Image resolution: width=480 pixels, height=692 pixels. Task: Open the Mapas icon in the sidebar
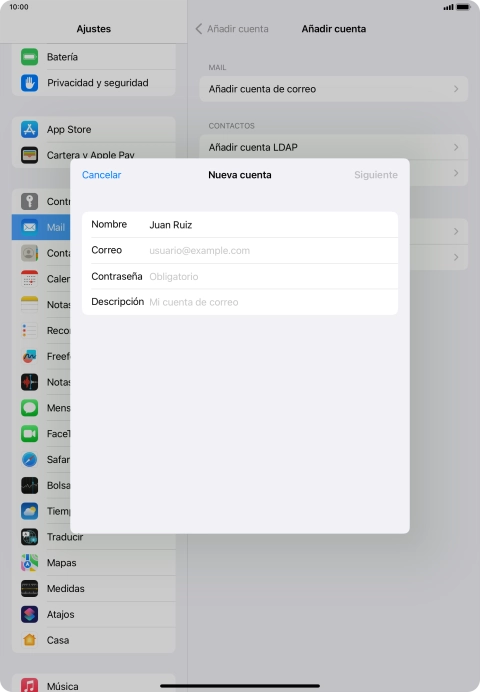[30, 563]
